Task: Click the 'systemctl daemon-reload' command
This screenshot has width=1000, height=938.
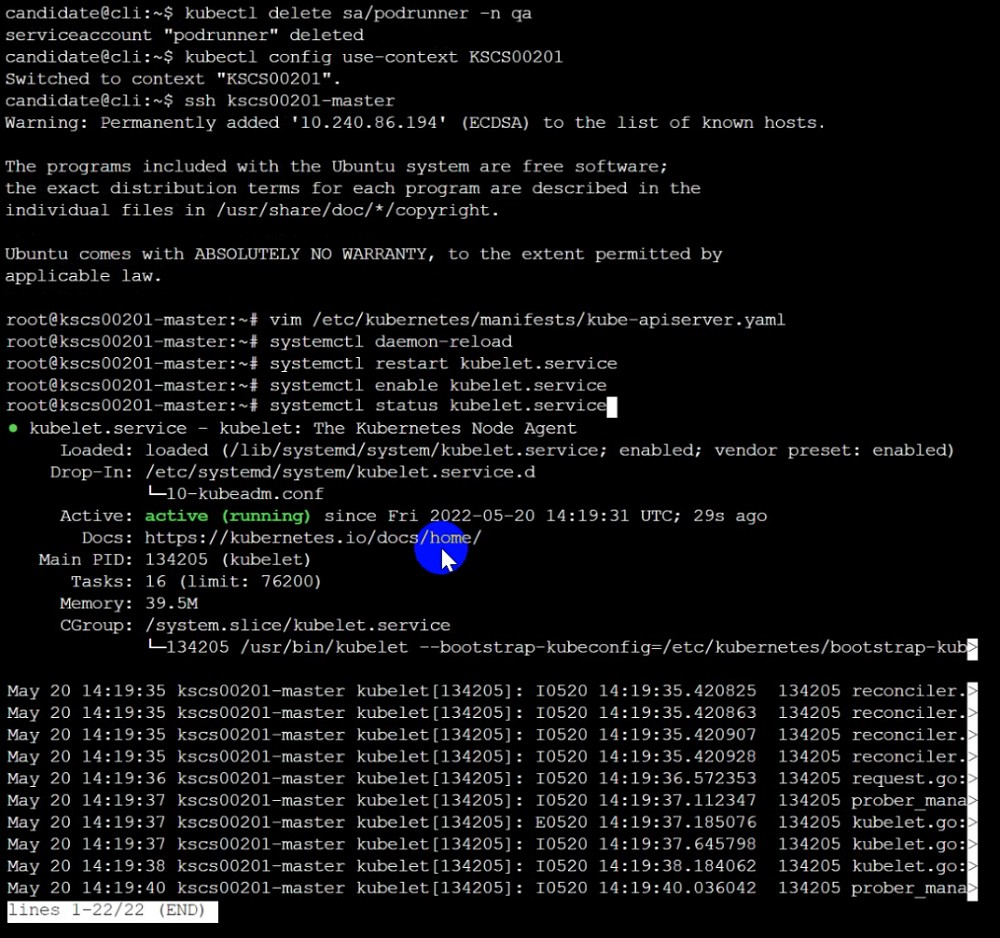Action: pyautogui.click(x=390, y=341)
